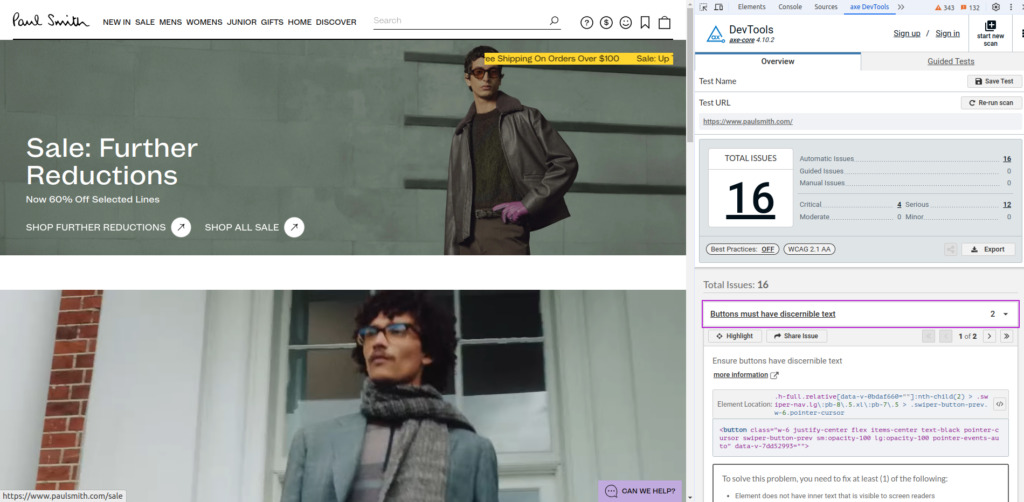Click the search magnifier icon

coord(554,21)
